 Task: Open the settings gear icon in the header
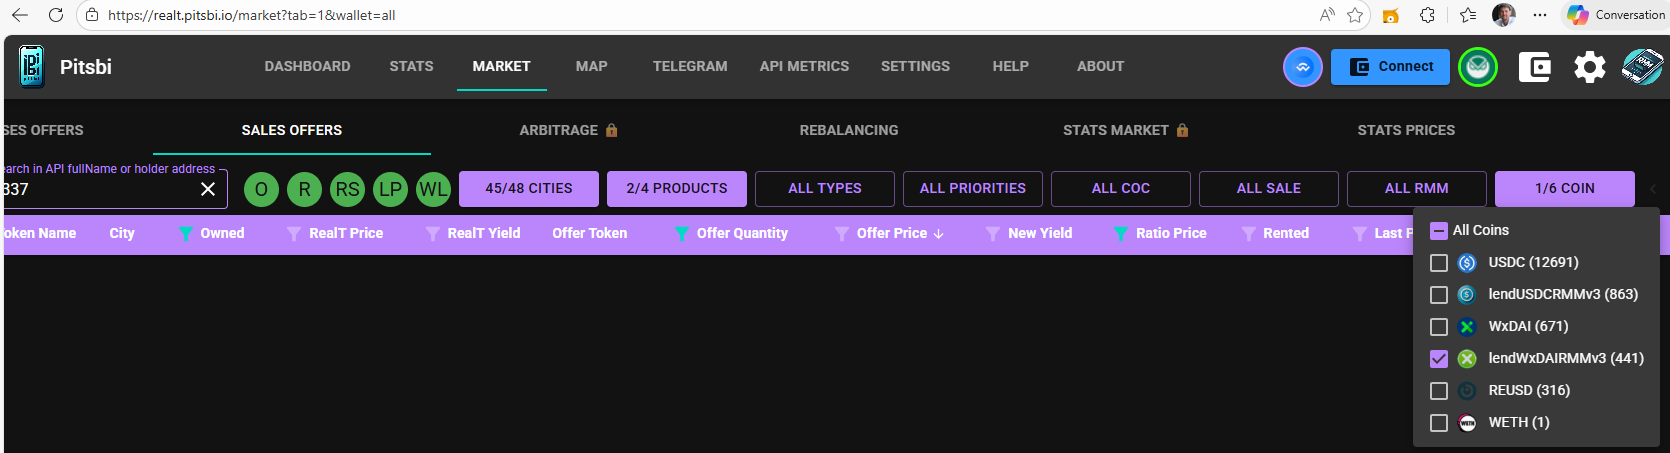click(1589, 67)
